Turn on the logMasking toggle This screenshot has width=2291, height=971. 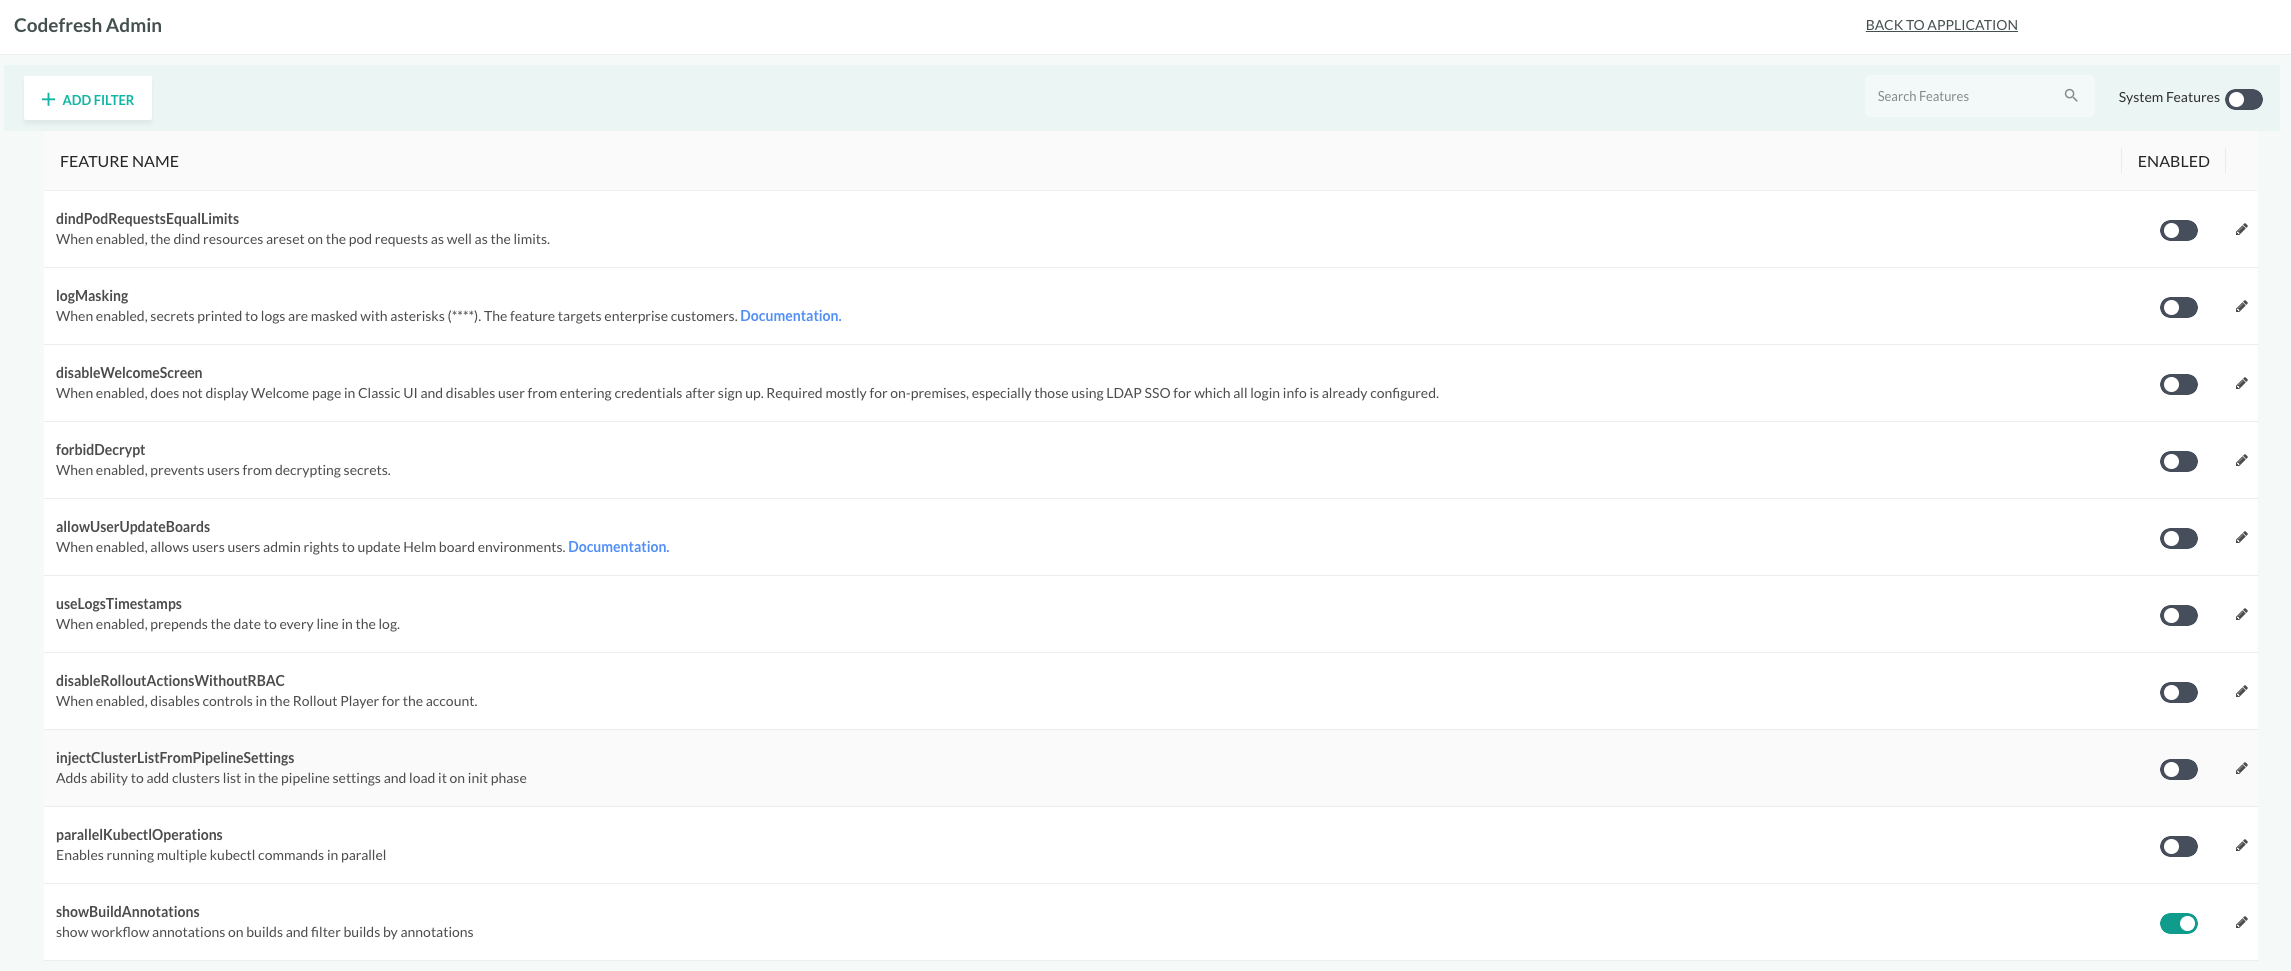tap(2178, 308)
